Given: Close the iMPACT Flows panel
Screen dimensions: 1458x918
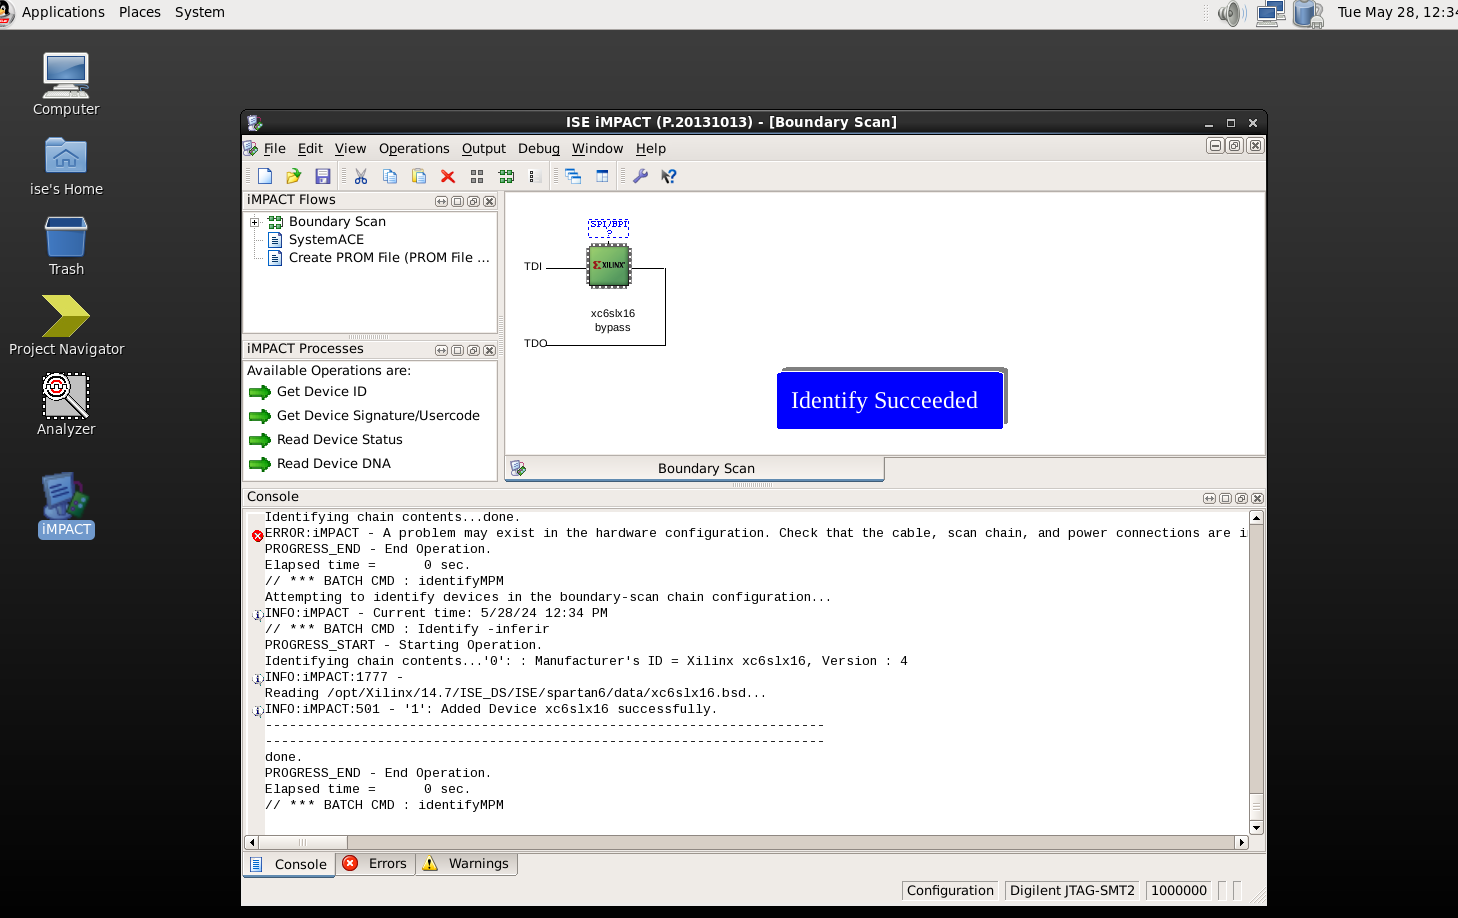Looking at the screenshot, I should (x=489, y=201).
